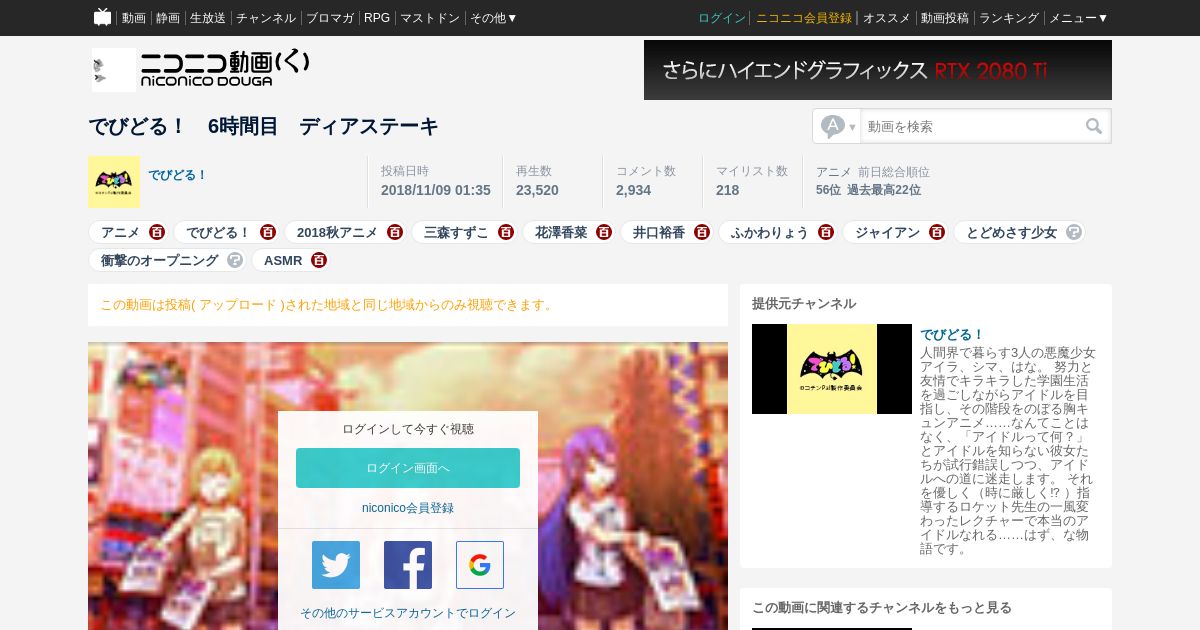
Task: Click the ranking text 56位 過去最高22位
Action: point(868,190)
